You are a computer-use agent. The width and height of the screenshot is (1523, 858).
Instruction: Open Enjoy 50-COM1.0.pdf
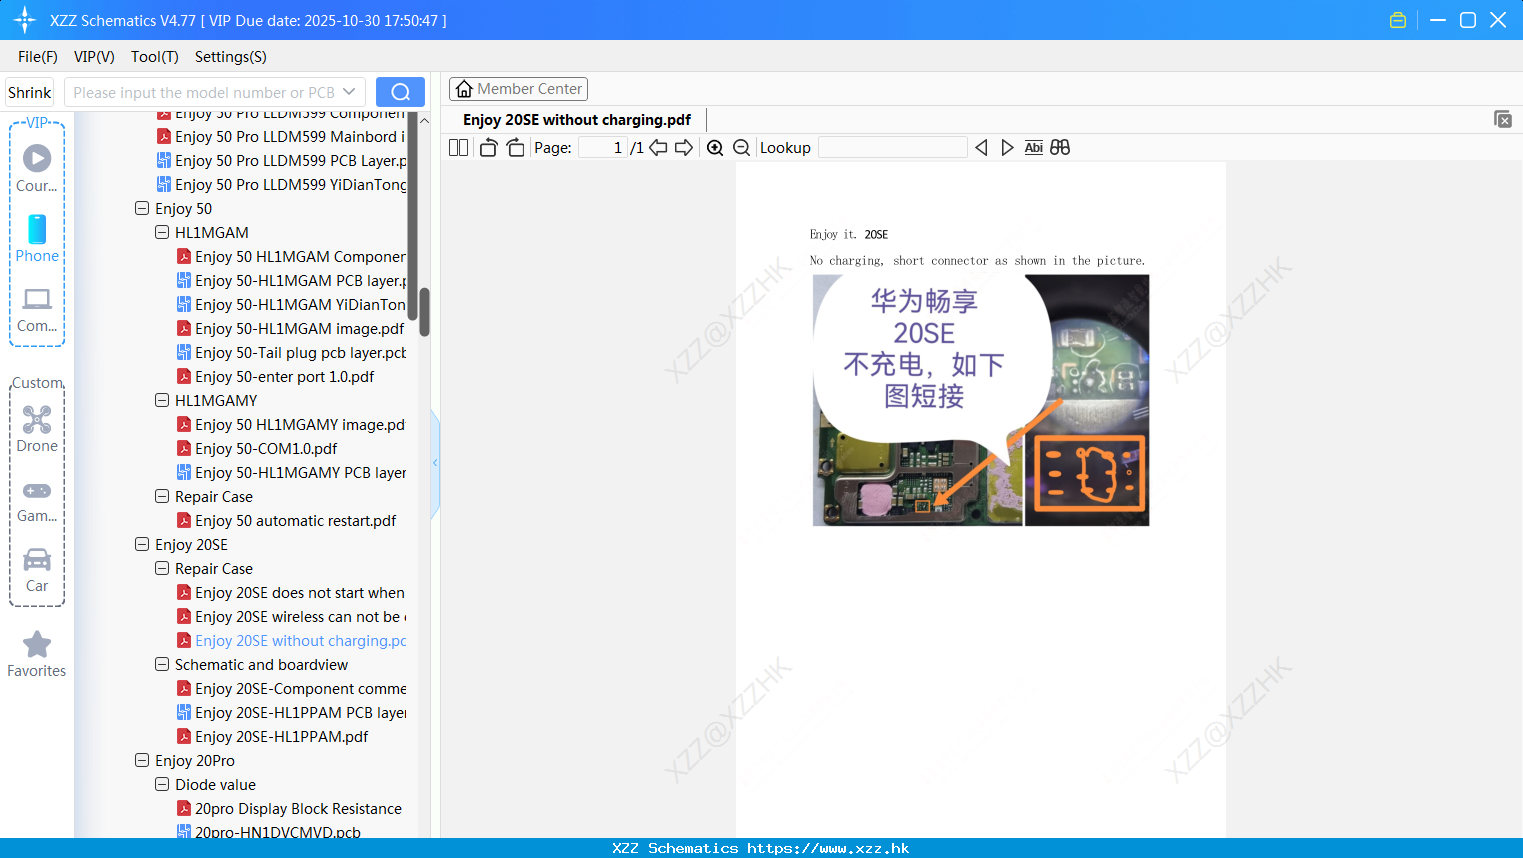coord(257,448)
